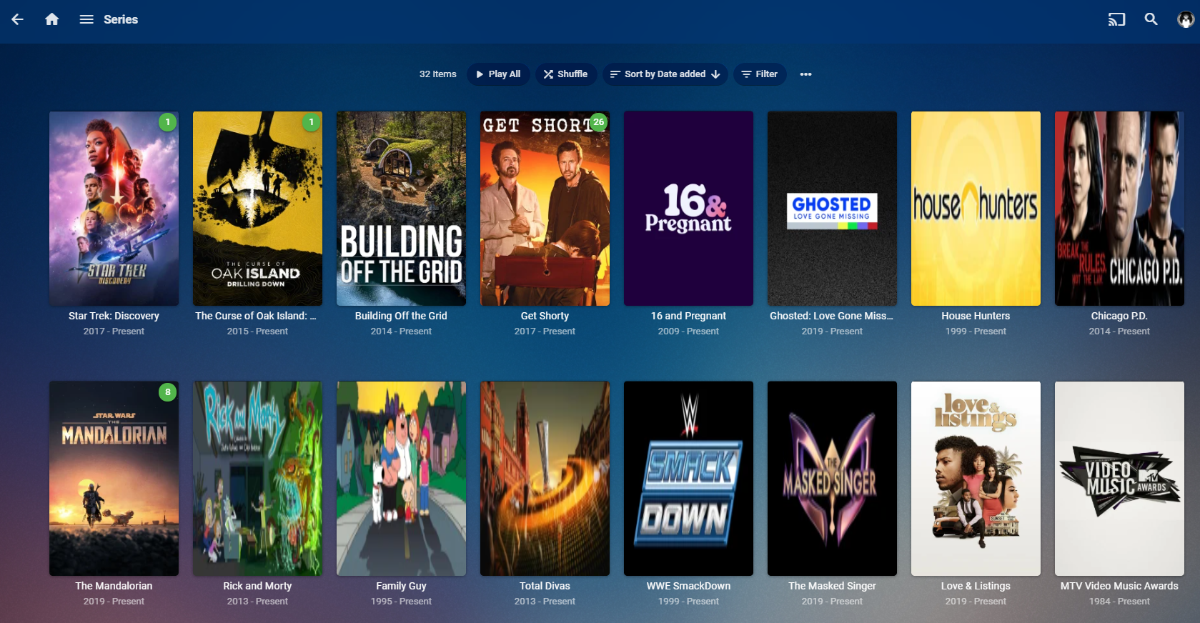The width and height of the screenshot is (1200, 623).
Task: Open your user profile avatar menu
Action: [1184, 18]
